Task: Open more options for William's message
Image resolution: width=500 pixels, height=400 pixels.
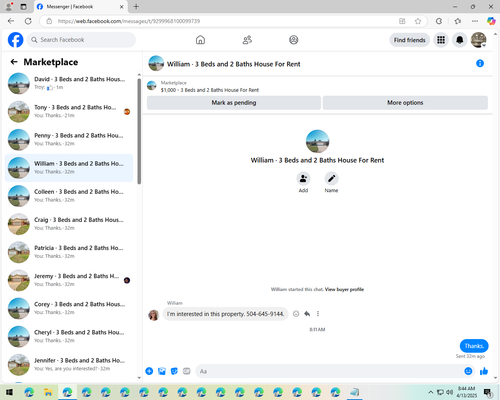Action: point(318,314)
